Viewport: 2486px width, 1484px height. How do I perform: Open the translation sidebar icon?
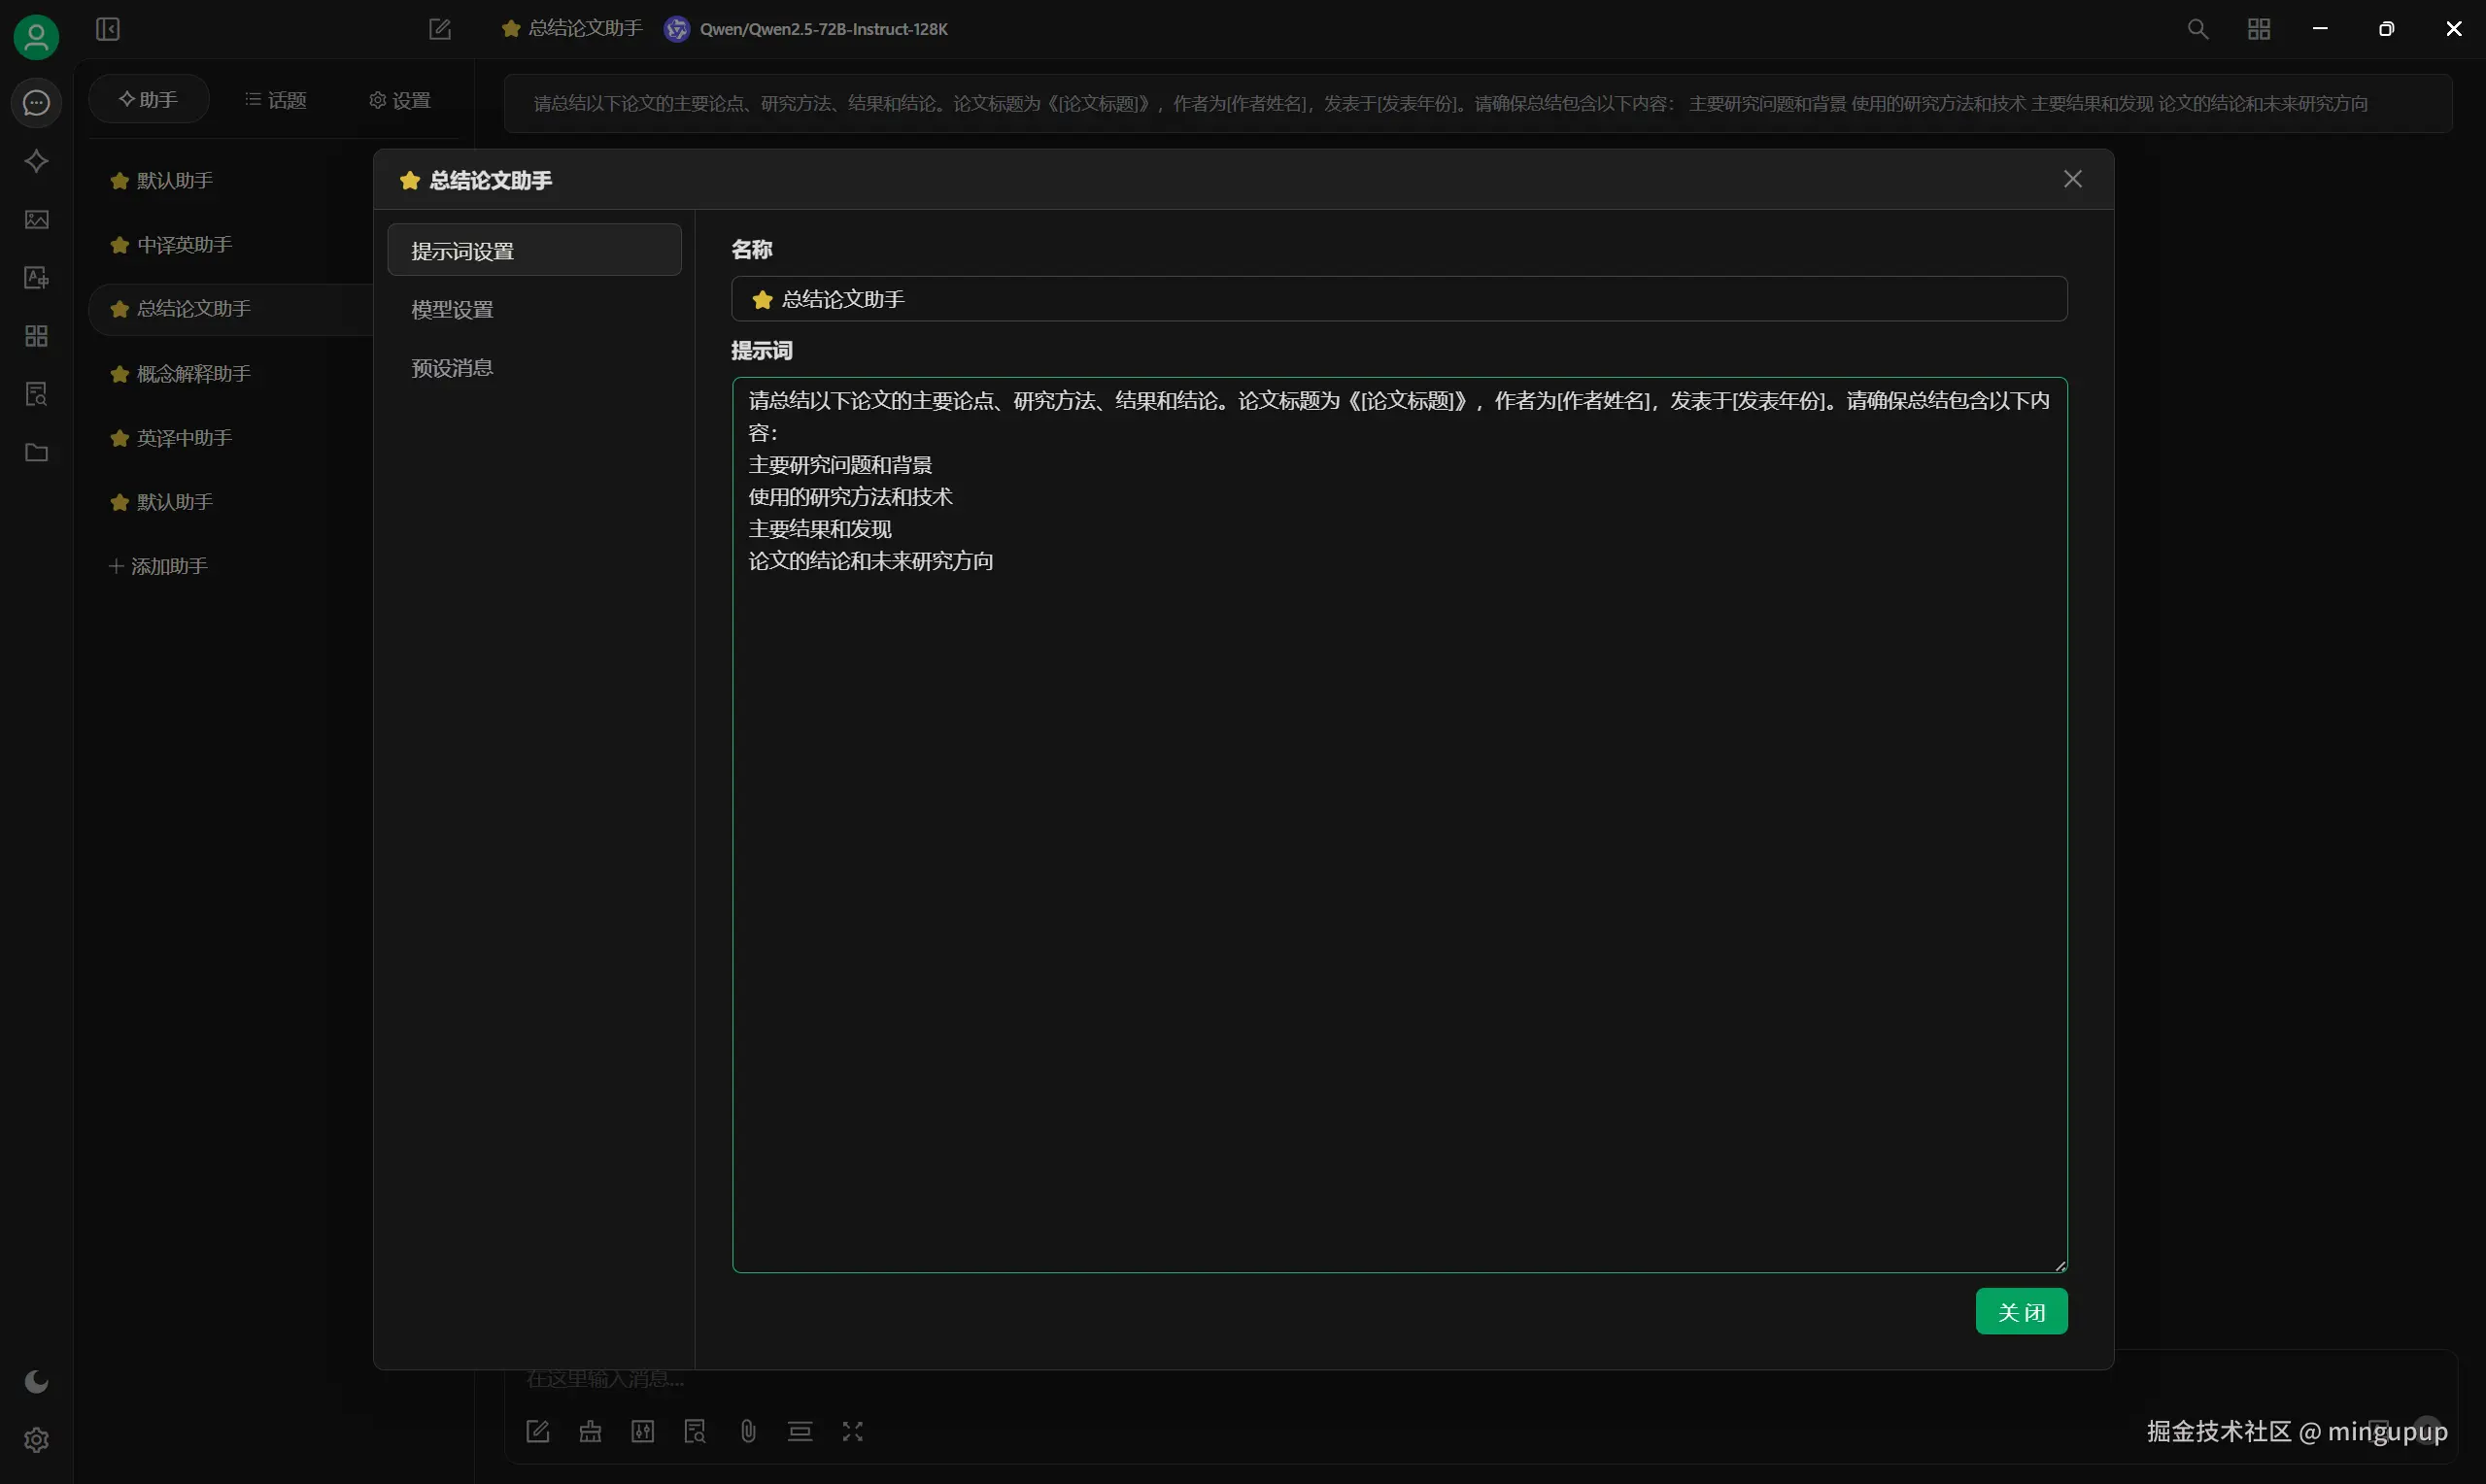pyautogui.click(x=36, y=278)
